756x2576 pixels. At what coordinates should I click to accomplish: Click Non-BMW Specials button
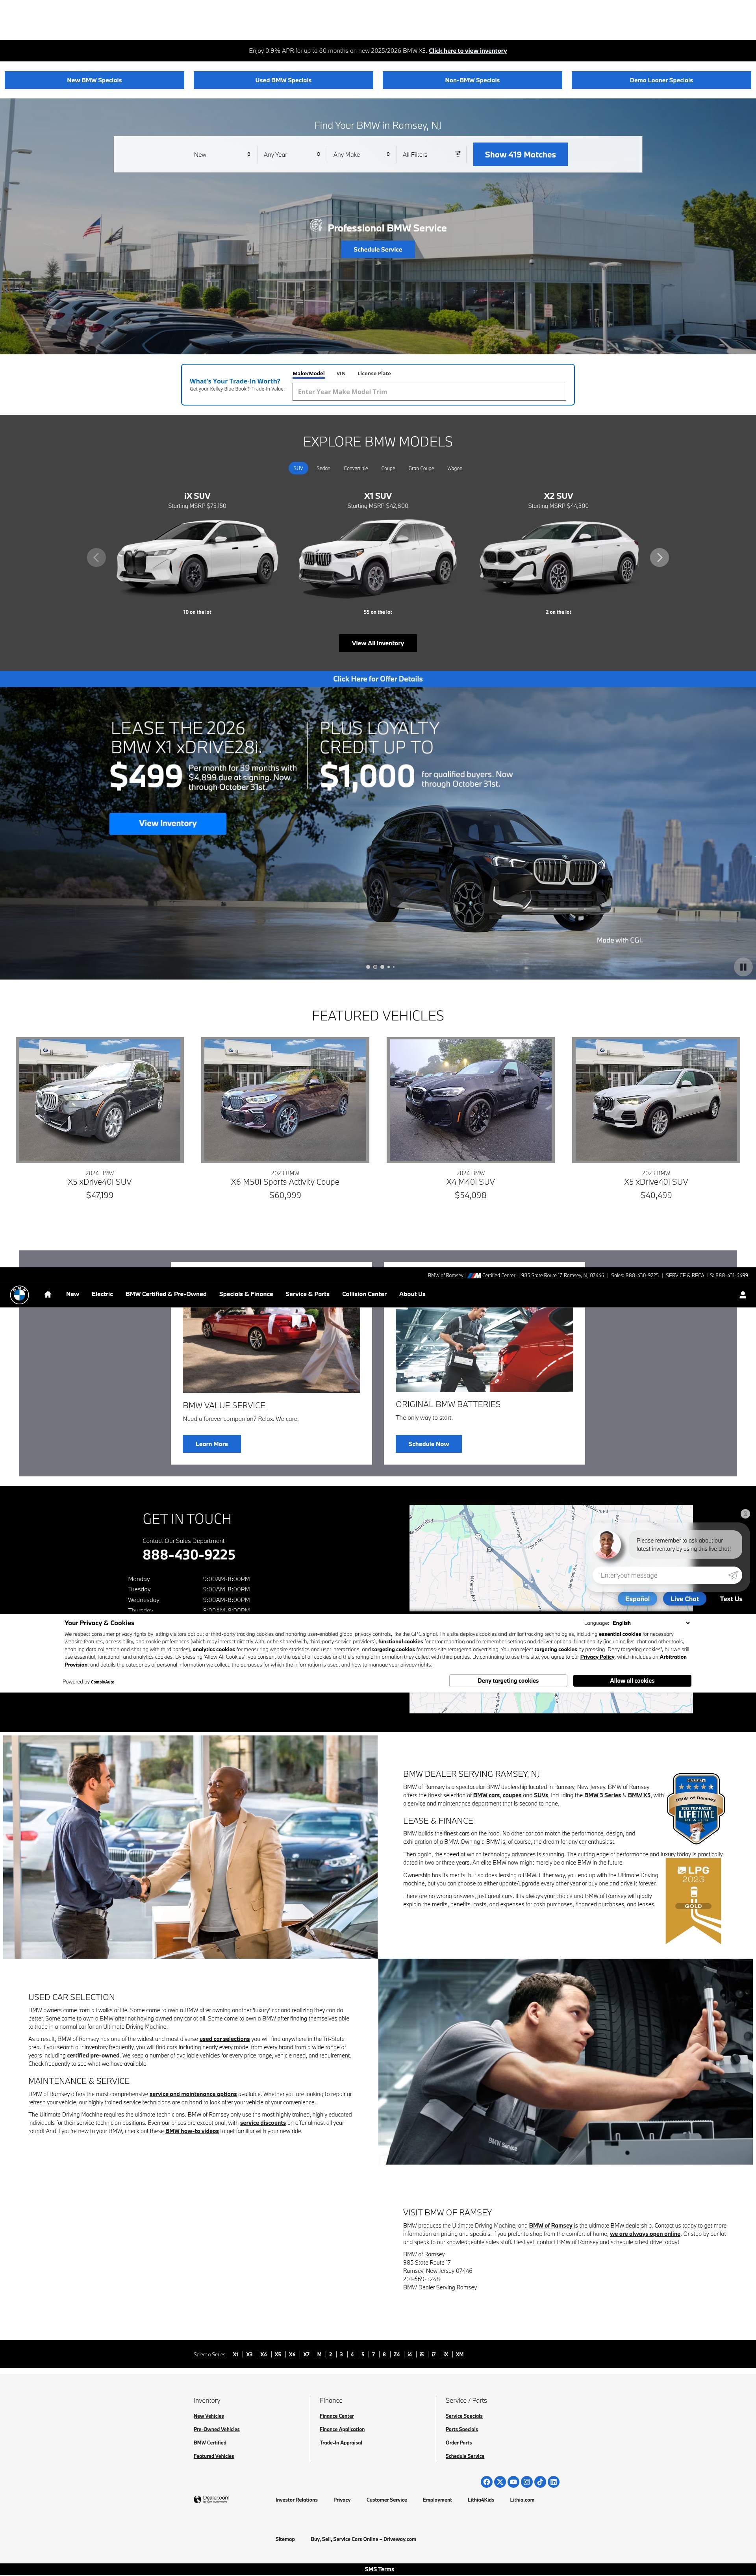tap(472, 80)
